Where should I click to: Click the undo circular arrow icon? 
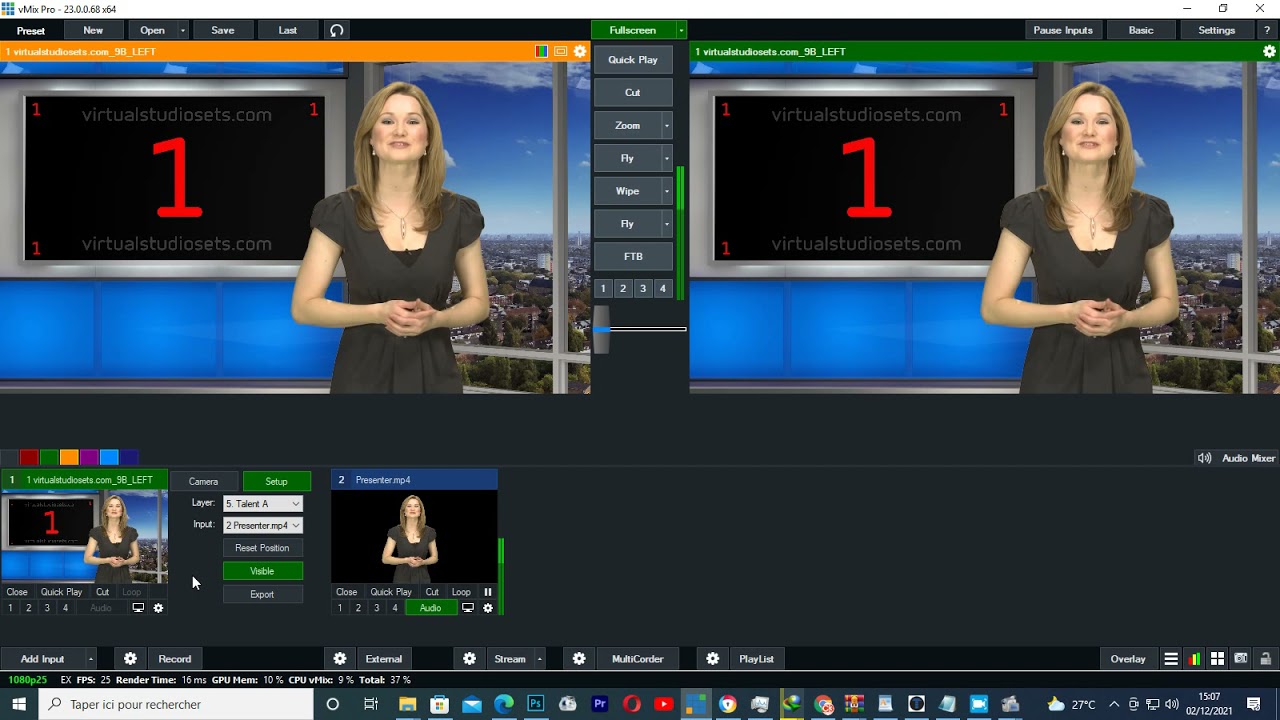337,30
